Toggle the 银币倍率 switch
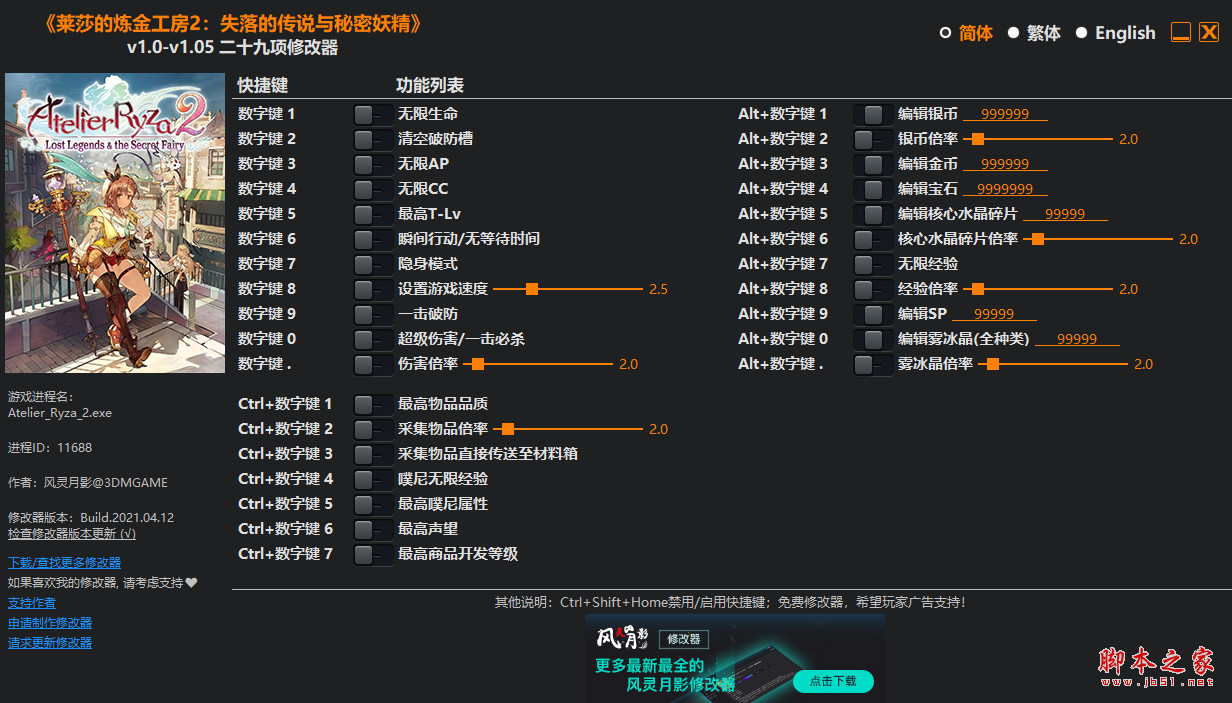This screenshot has width=1232, height=703. [873, 139]
